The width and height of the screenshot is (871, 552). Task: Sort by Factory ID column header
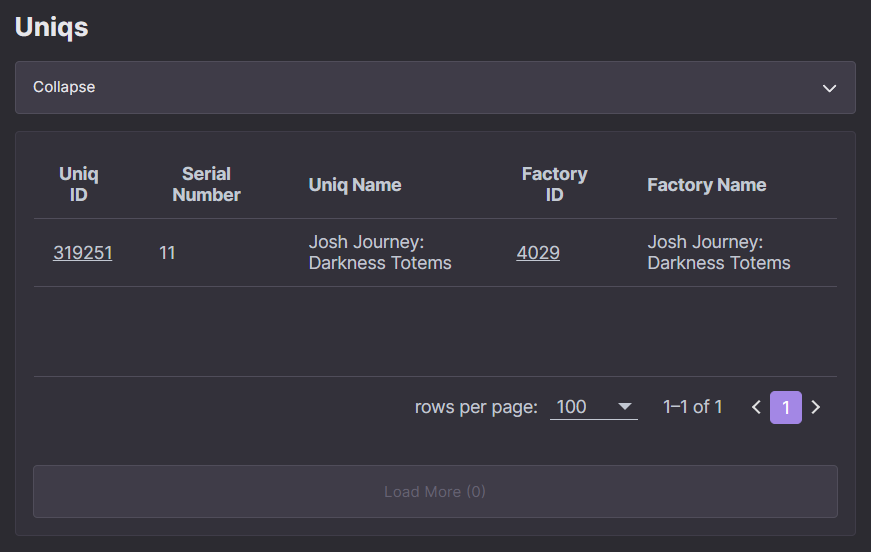point(554,184)
